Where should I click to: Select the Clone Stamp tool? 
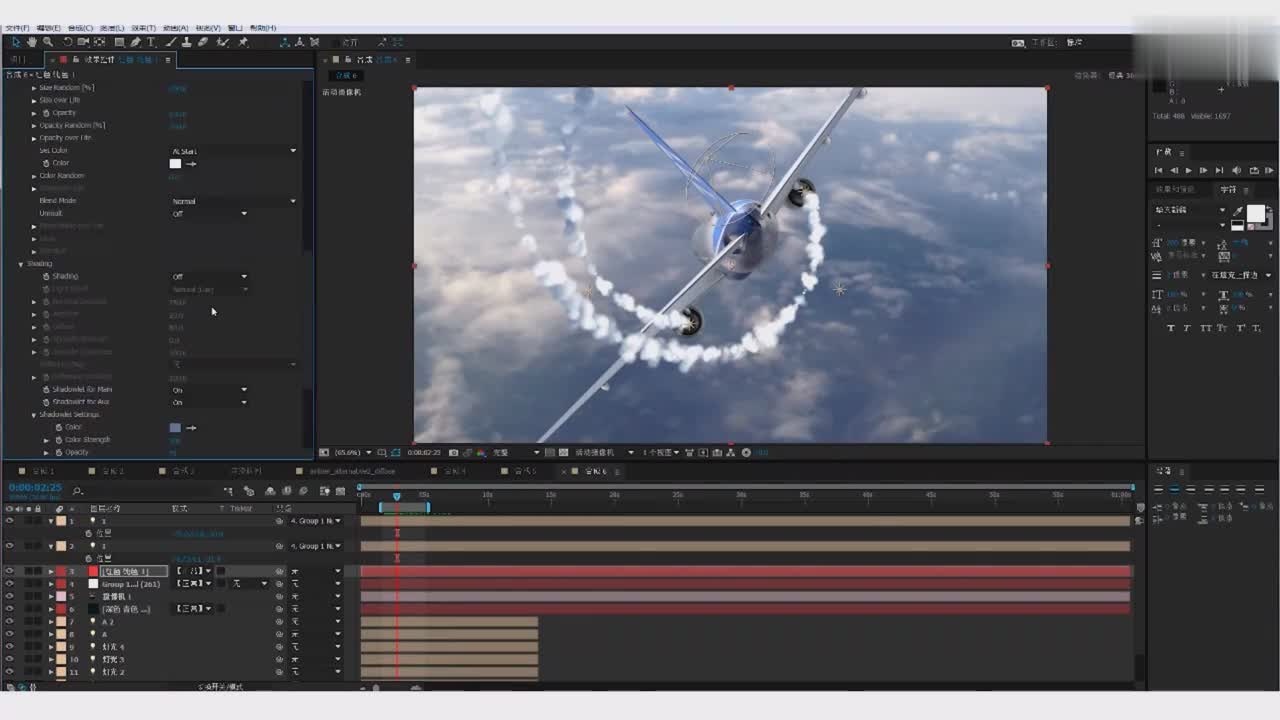point(186,42)
